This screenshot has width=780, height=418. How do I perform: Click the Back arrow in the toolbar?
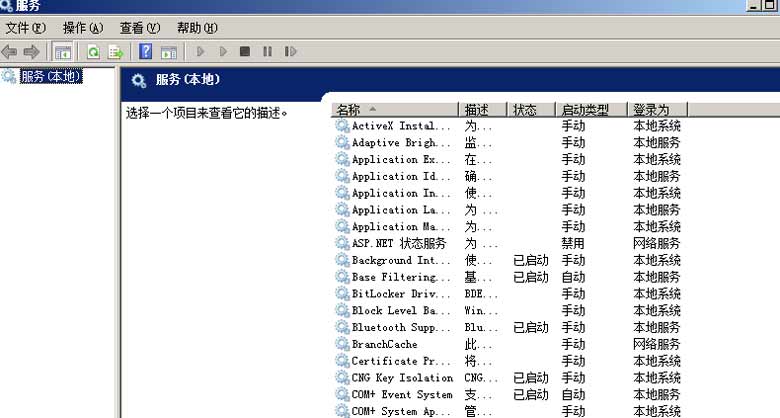[9, 51]
